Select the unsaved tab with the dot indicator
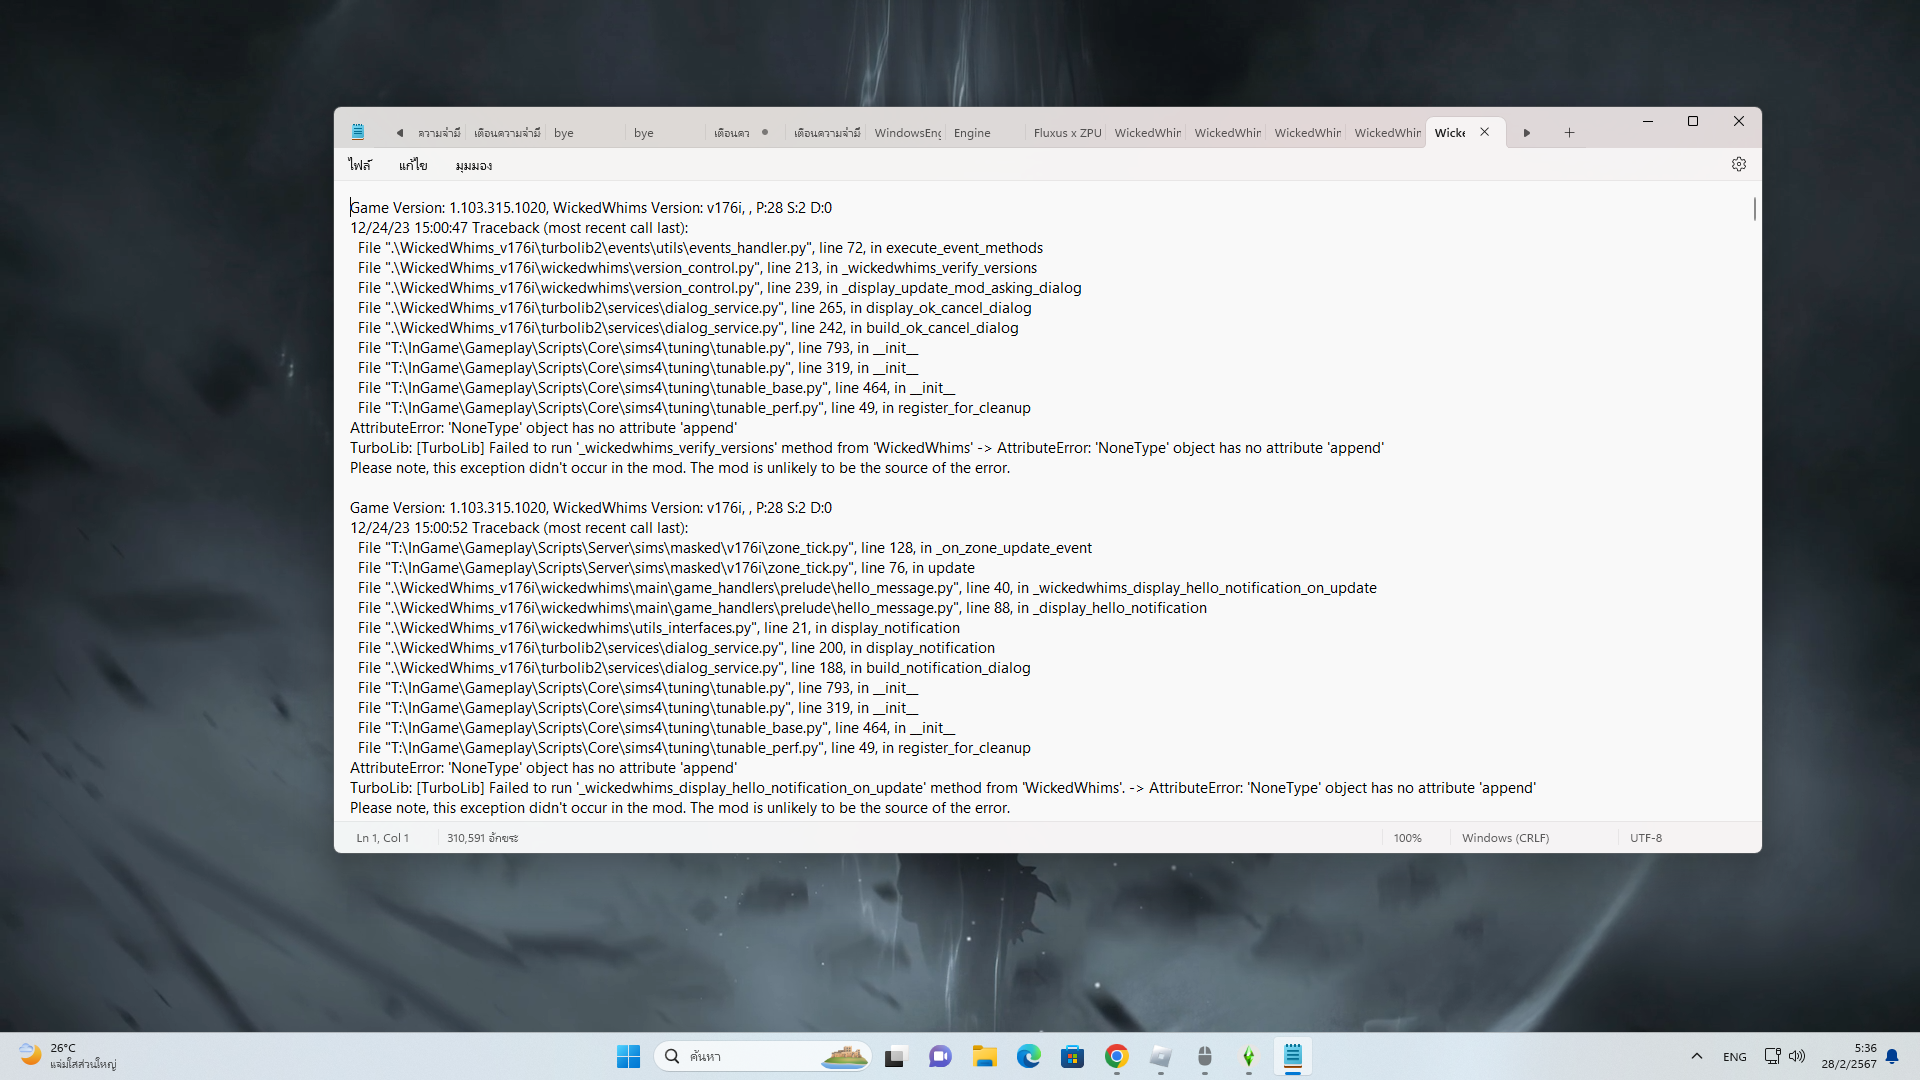The width and height of the screenshot is (1920, 1080). [745, 133]
